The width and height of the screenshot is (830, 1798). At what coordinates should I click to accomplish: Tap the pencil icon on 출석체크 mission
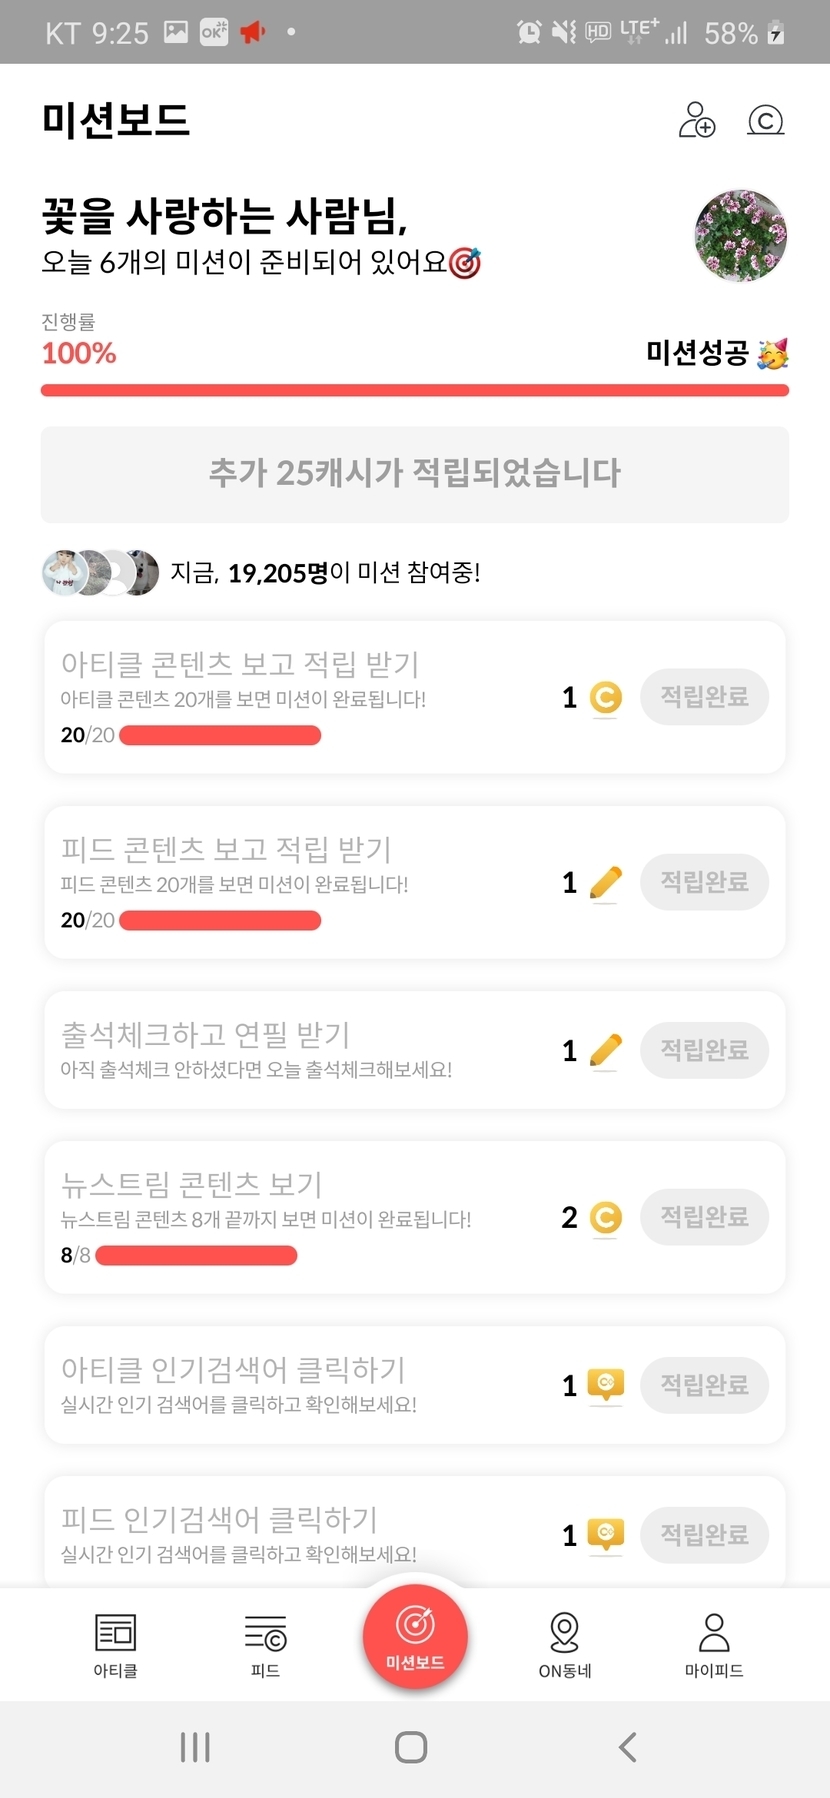click(x=605, y=1050)
